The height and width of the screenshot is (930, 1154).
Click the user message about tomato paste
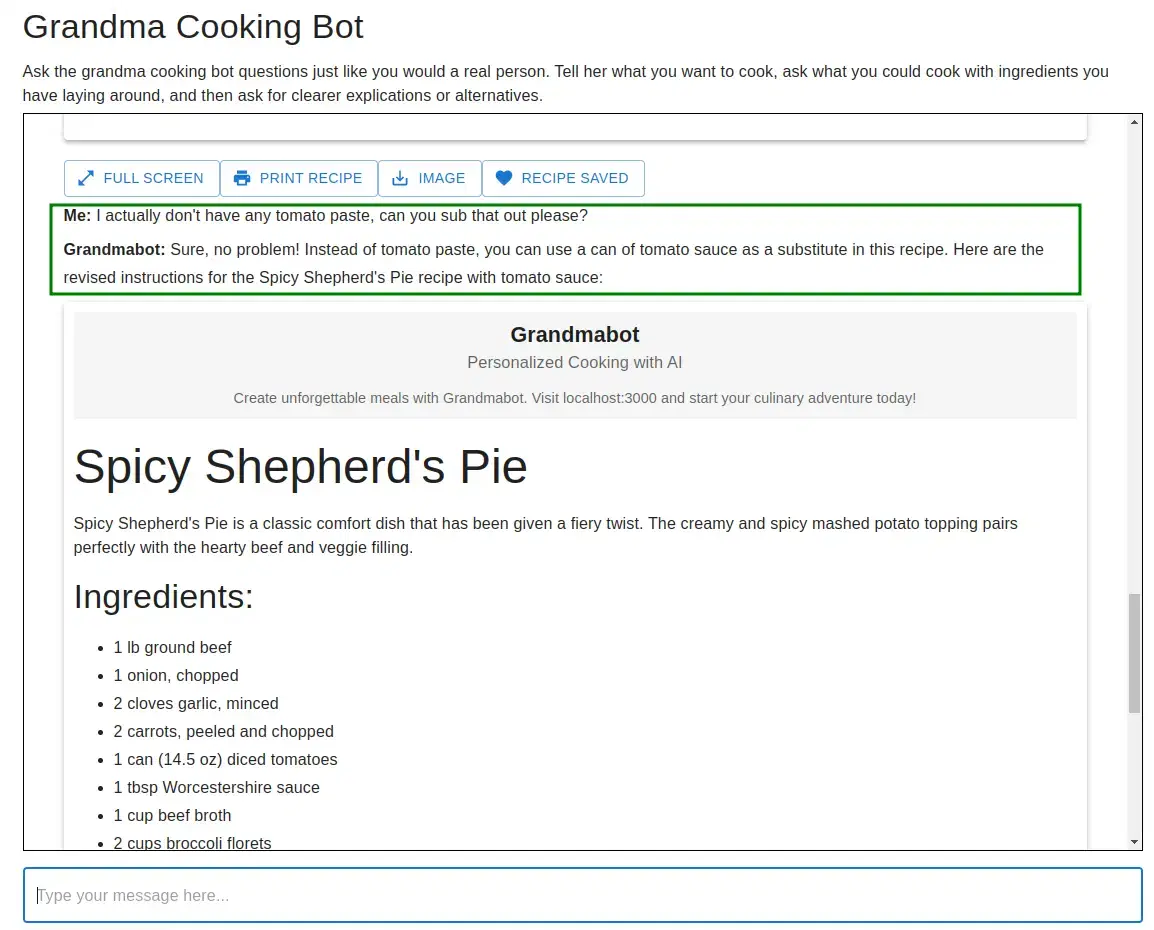pos(340,216)
